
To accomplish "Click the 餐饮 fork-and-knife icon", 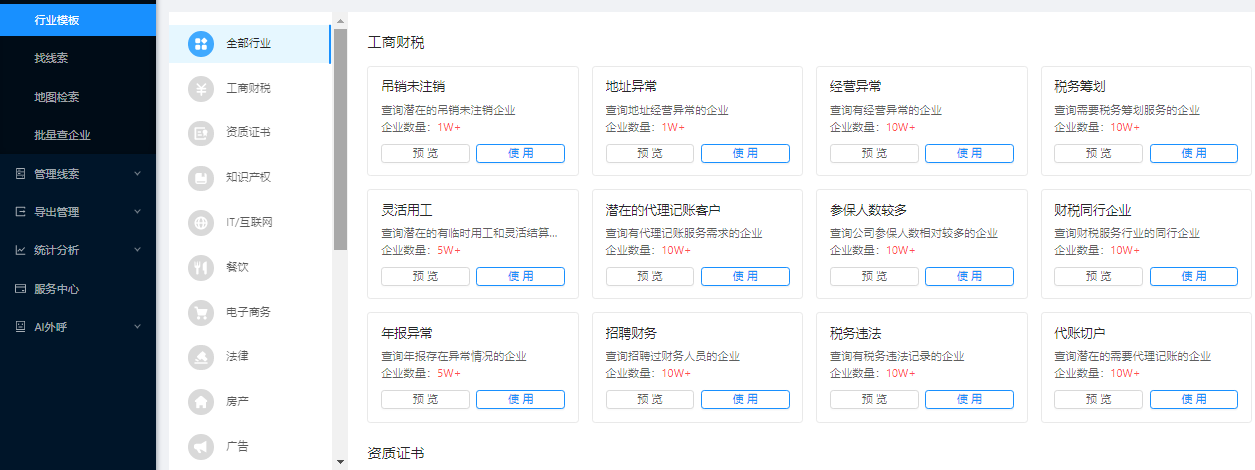I will pyautogui.click(x=201, y=267).
